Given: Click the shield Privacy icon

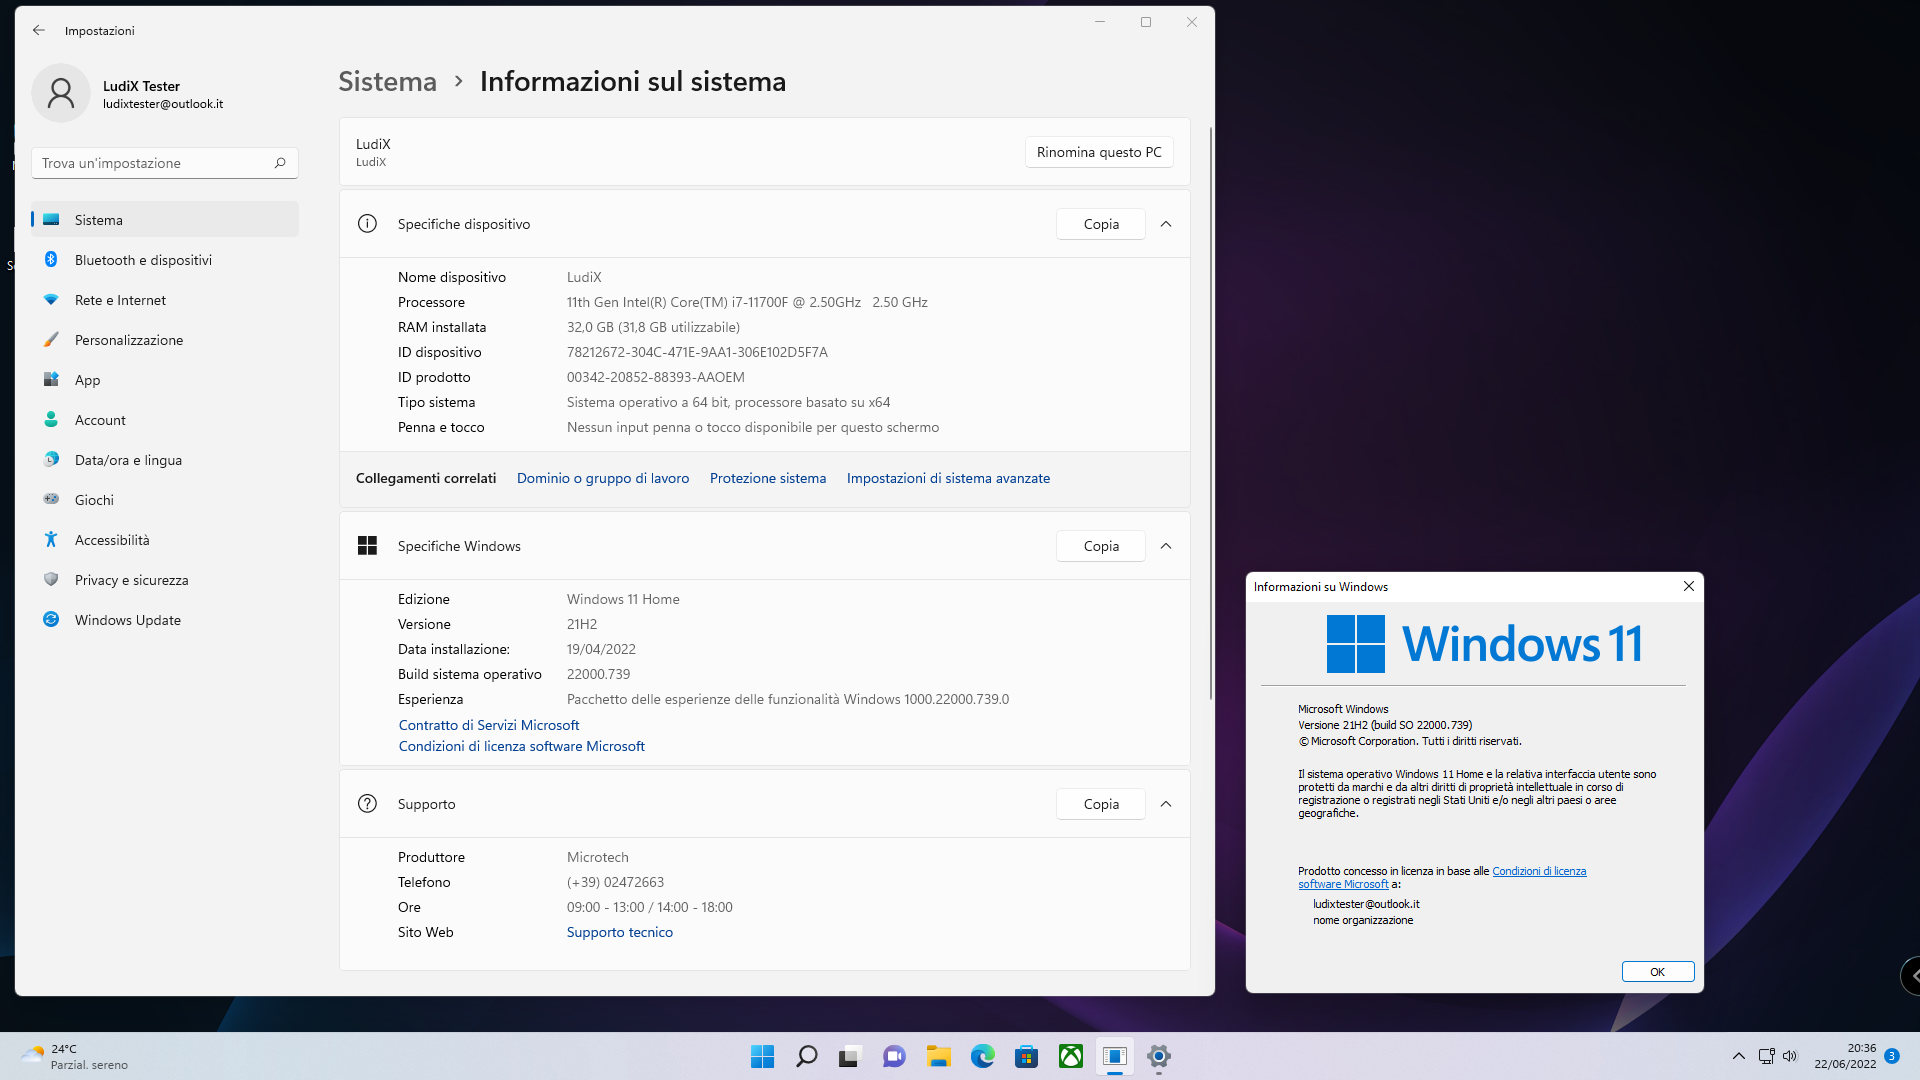Looking at the screenshot, I should [51, 580].
